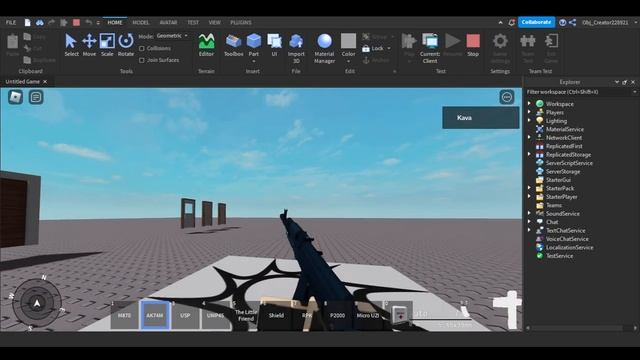Screen dimensions: 640x360
Task: Enable the Join Surfaces checkbox
Action: pos(142,60)
